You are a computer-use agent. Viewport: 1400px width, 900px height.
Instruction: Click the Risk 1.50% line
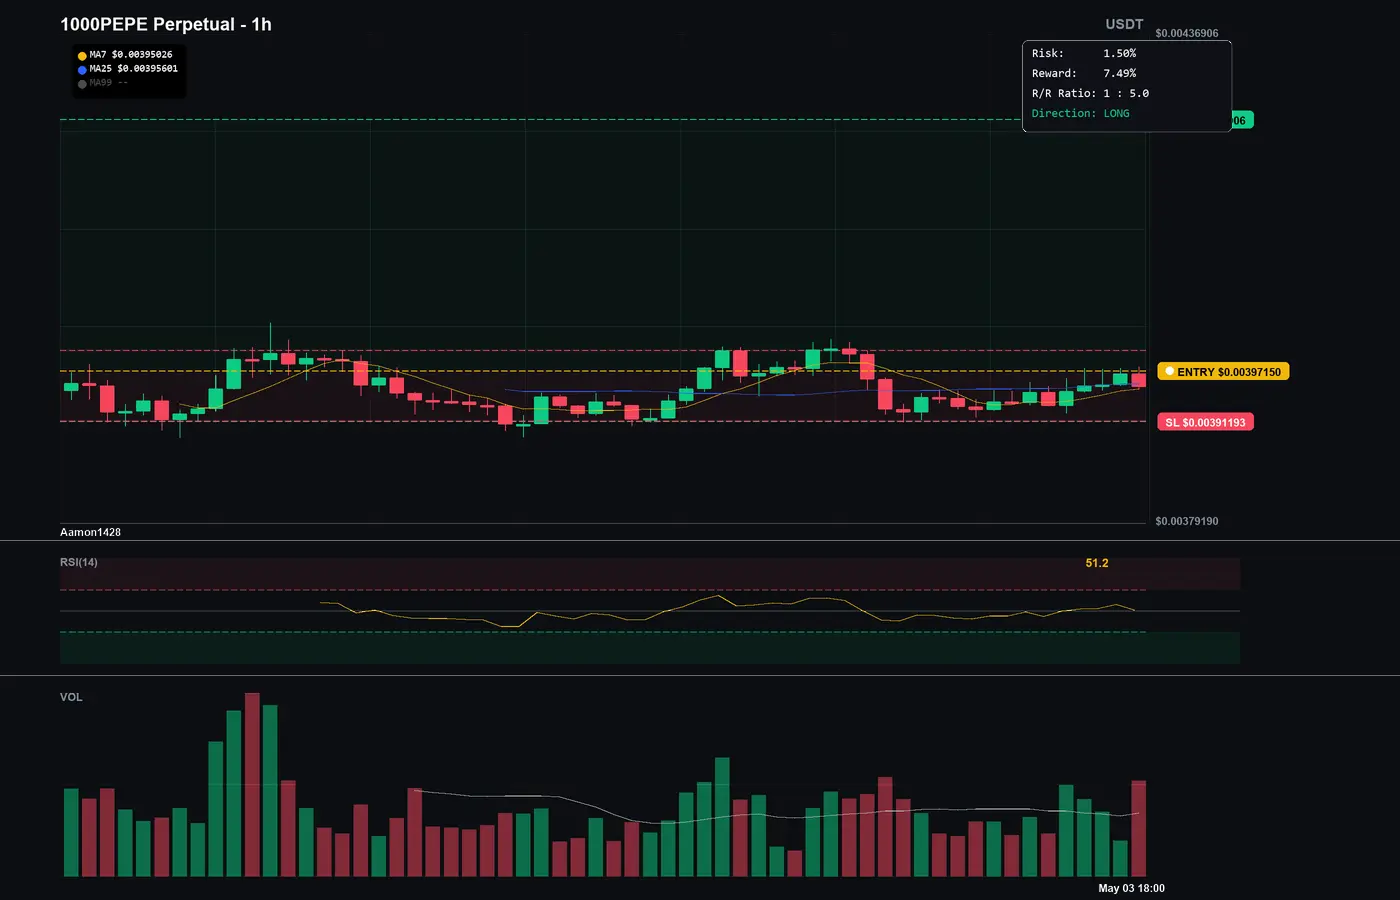[x=1084, y=53]
